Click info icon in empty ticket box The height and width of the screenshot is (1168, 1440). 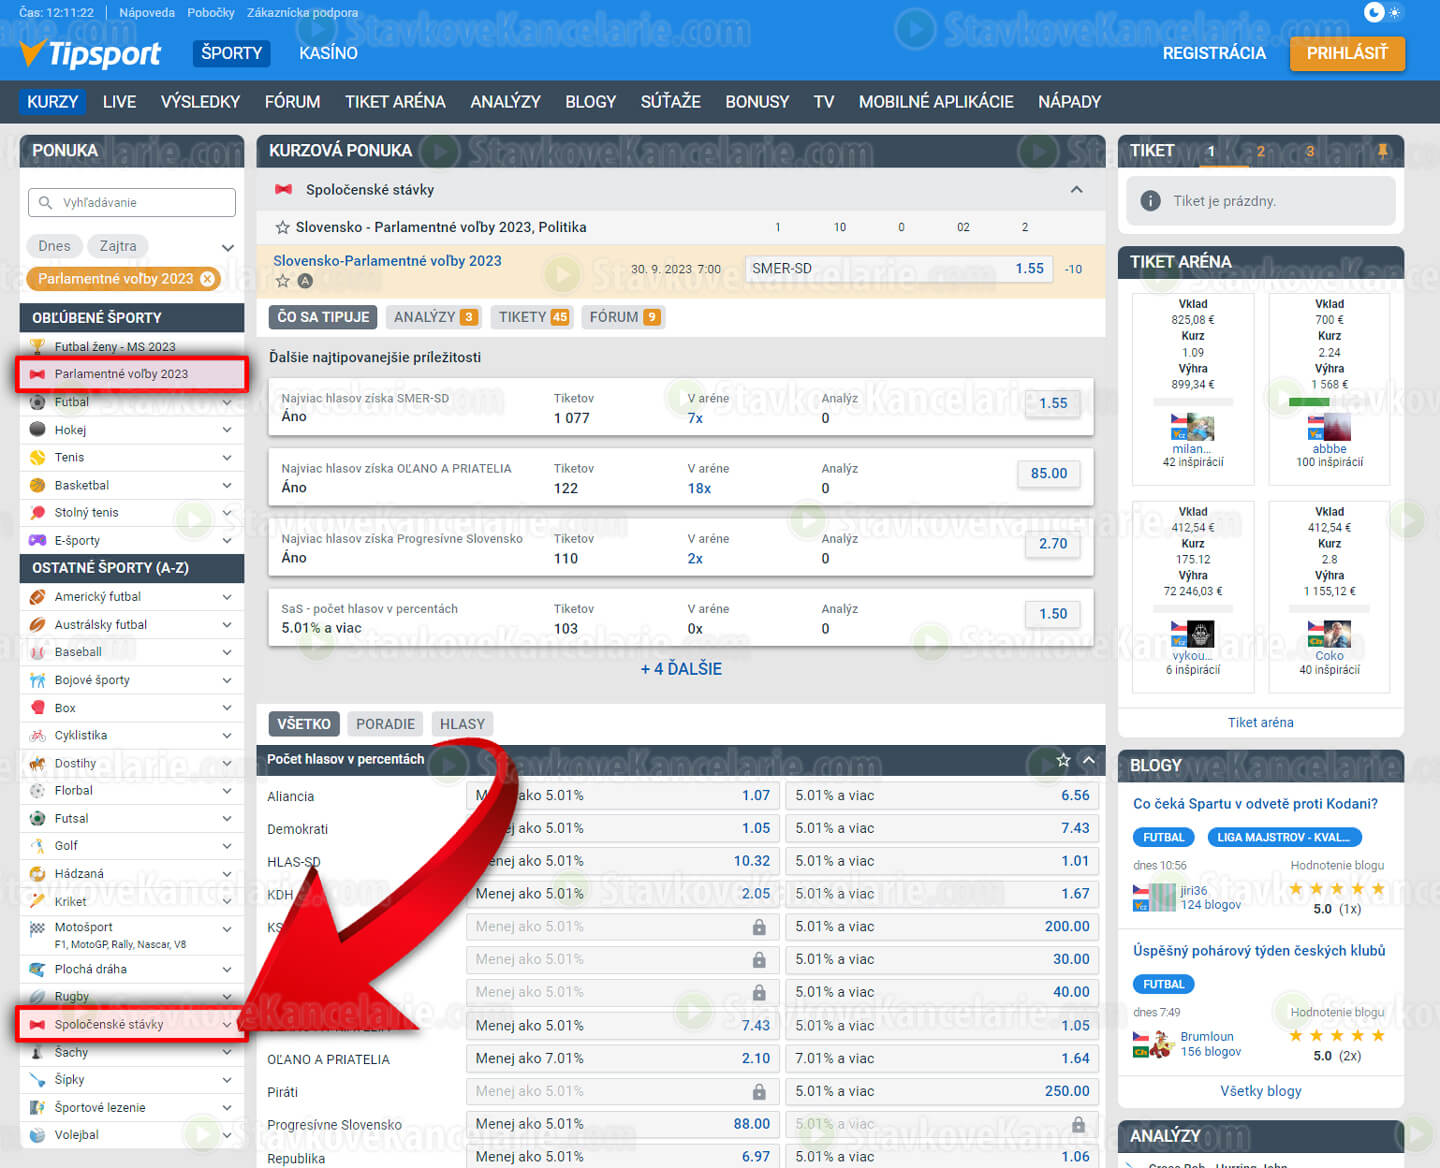pyautogui.click(x=1151, y=201)
